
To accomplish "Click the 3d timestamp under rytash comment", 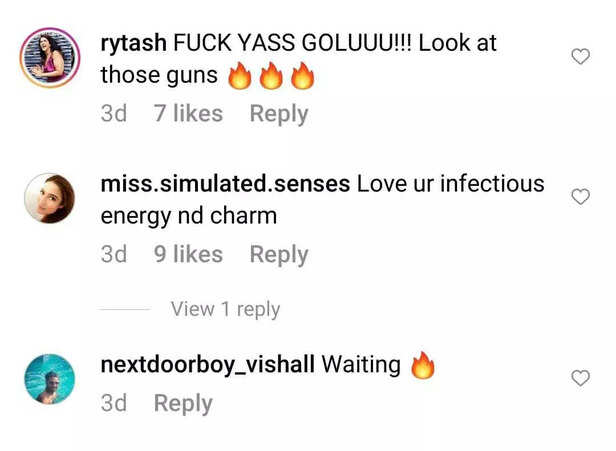I will [x=114, y=114].
